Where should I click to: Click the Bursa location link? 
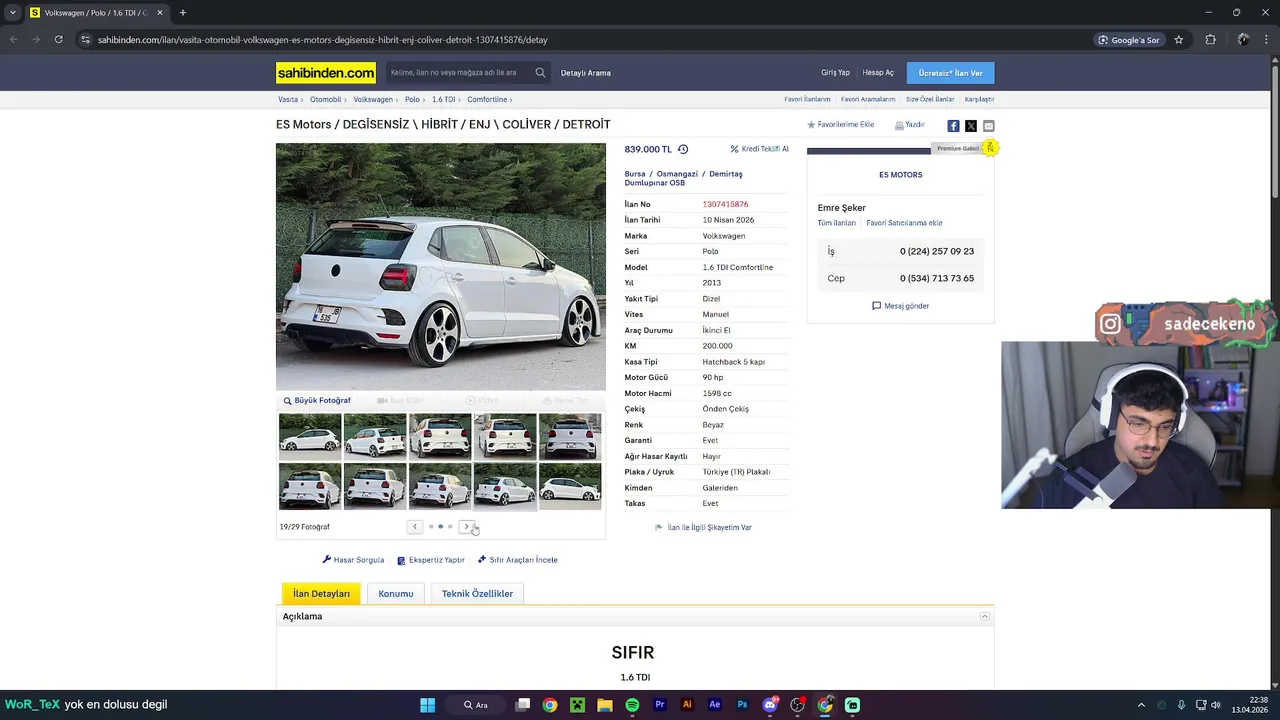tap(635, 174)
